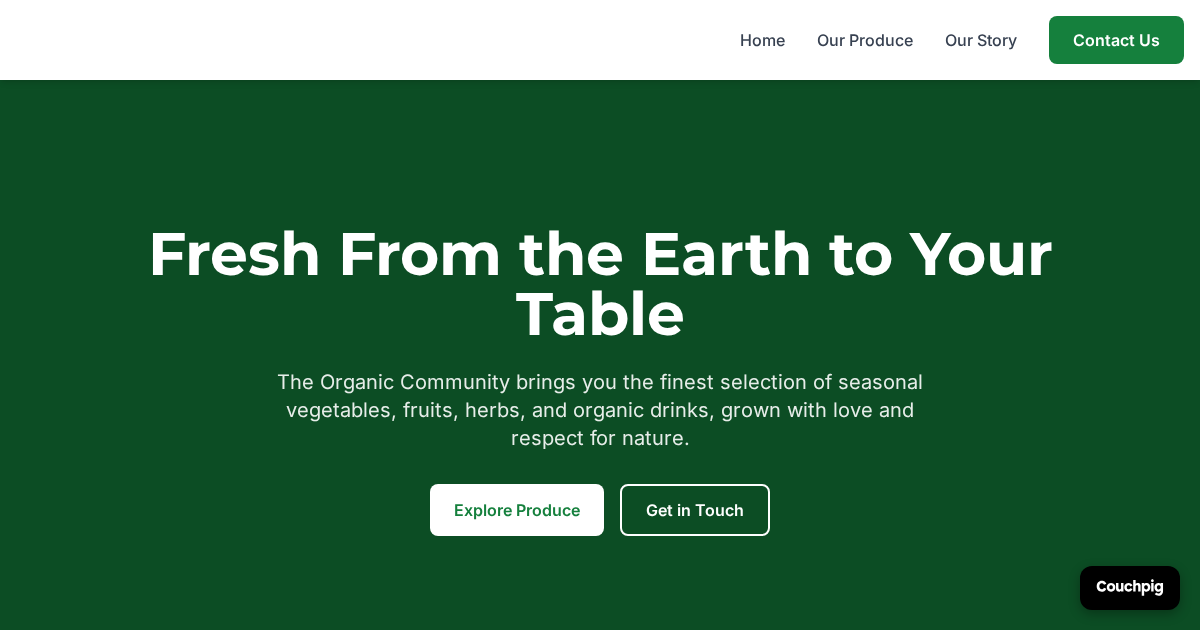
Task: Select the word "vegetables" in the description
Action: pyautogui.click(x=338, y=410)
